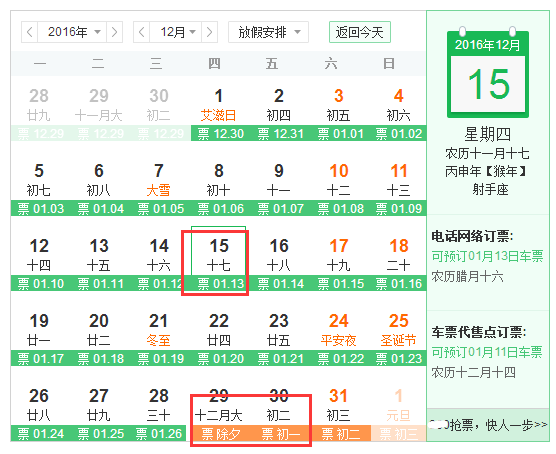The width and height of the screenshot is (556, 454).
Task: Select December 17 十九
Action: click(338, 255)
